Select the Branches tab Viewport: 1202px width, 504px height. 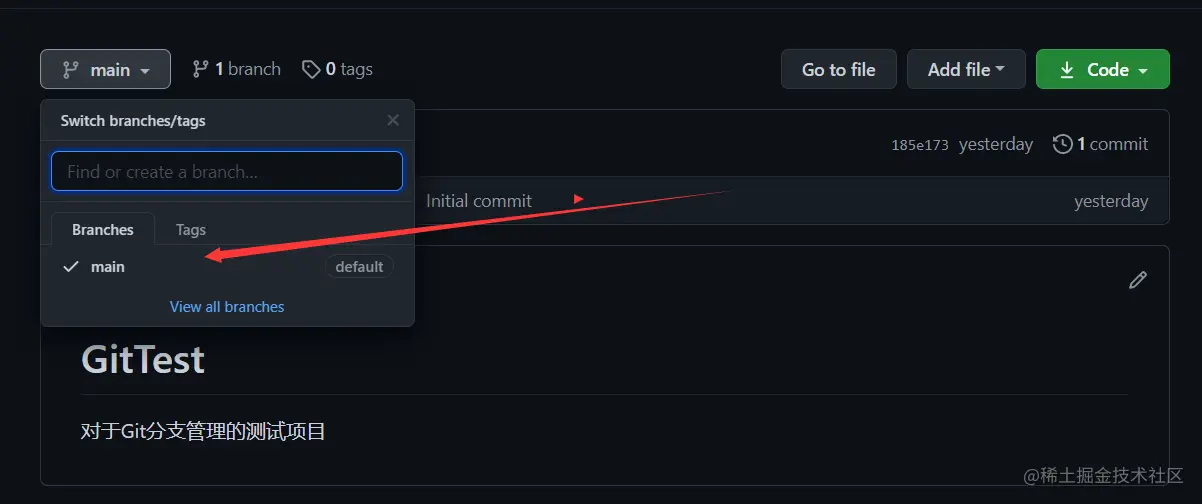pyautogui.click(x=103, y=230)
